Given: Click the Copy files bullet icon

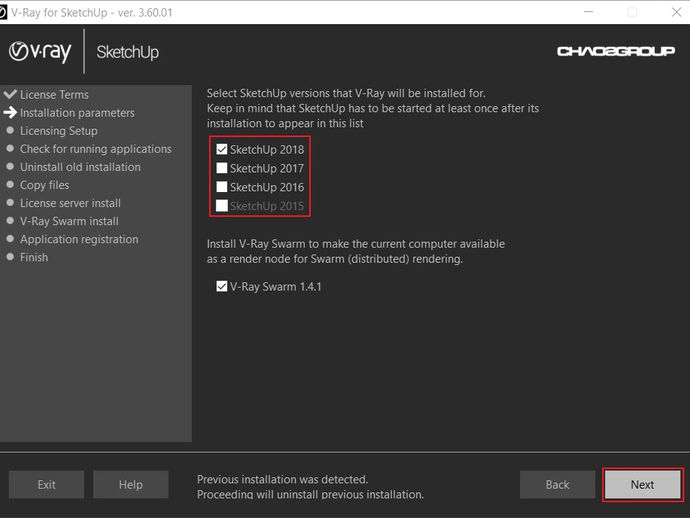Looking at the screenshot, I should (x=10, y=184).
